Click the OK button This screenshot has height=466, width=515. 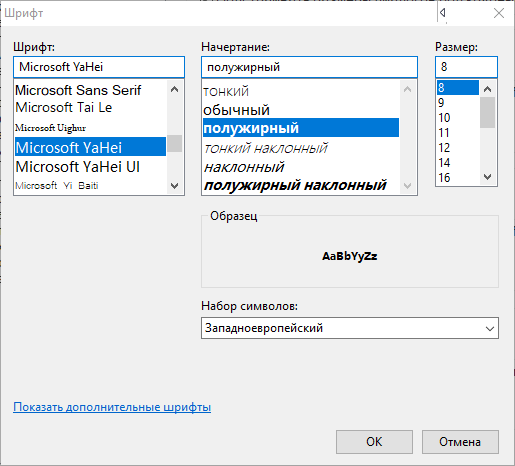tap(374, 442)
